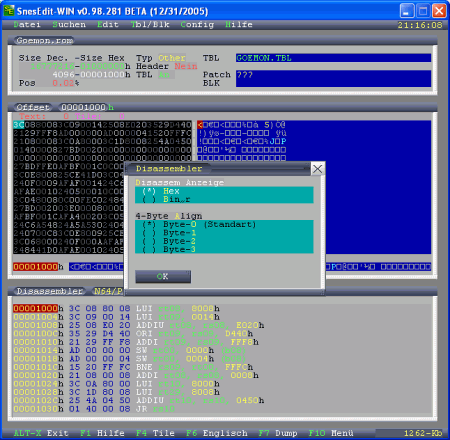Choose Byte-3 alignment option
This screenshot has width=450, height=440.
[169, 249]
